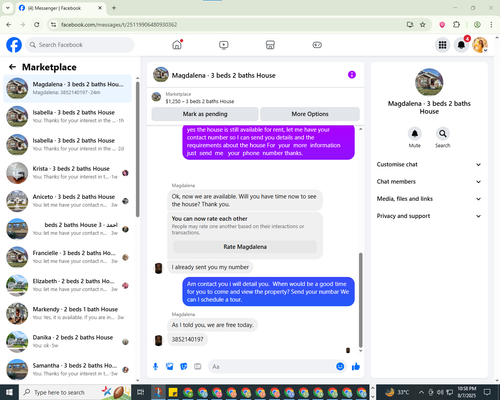
Task: Open the Facebook home logo
Action: point(14,45)
